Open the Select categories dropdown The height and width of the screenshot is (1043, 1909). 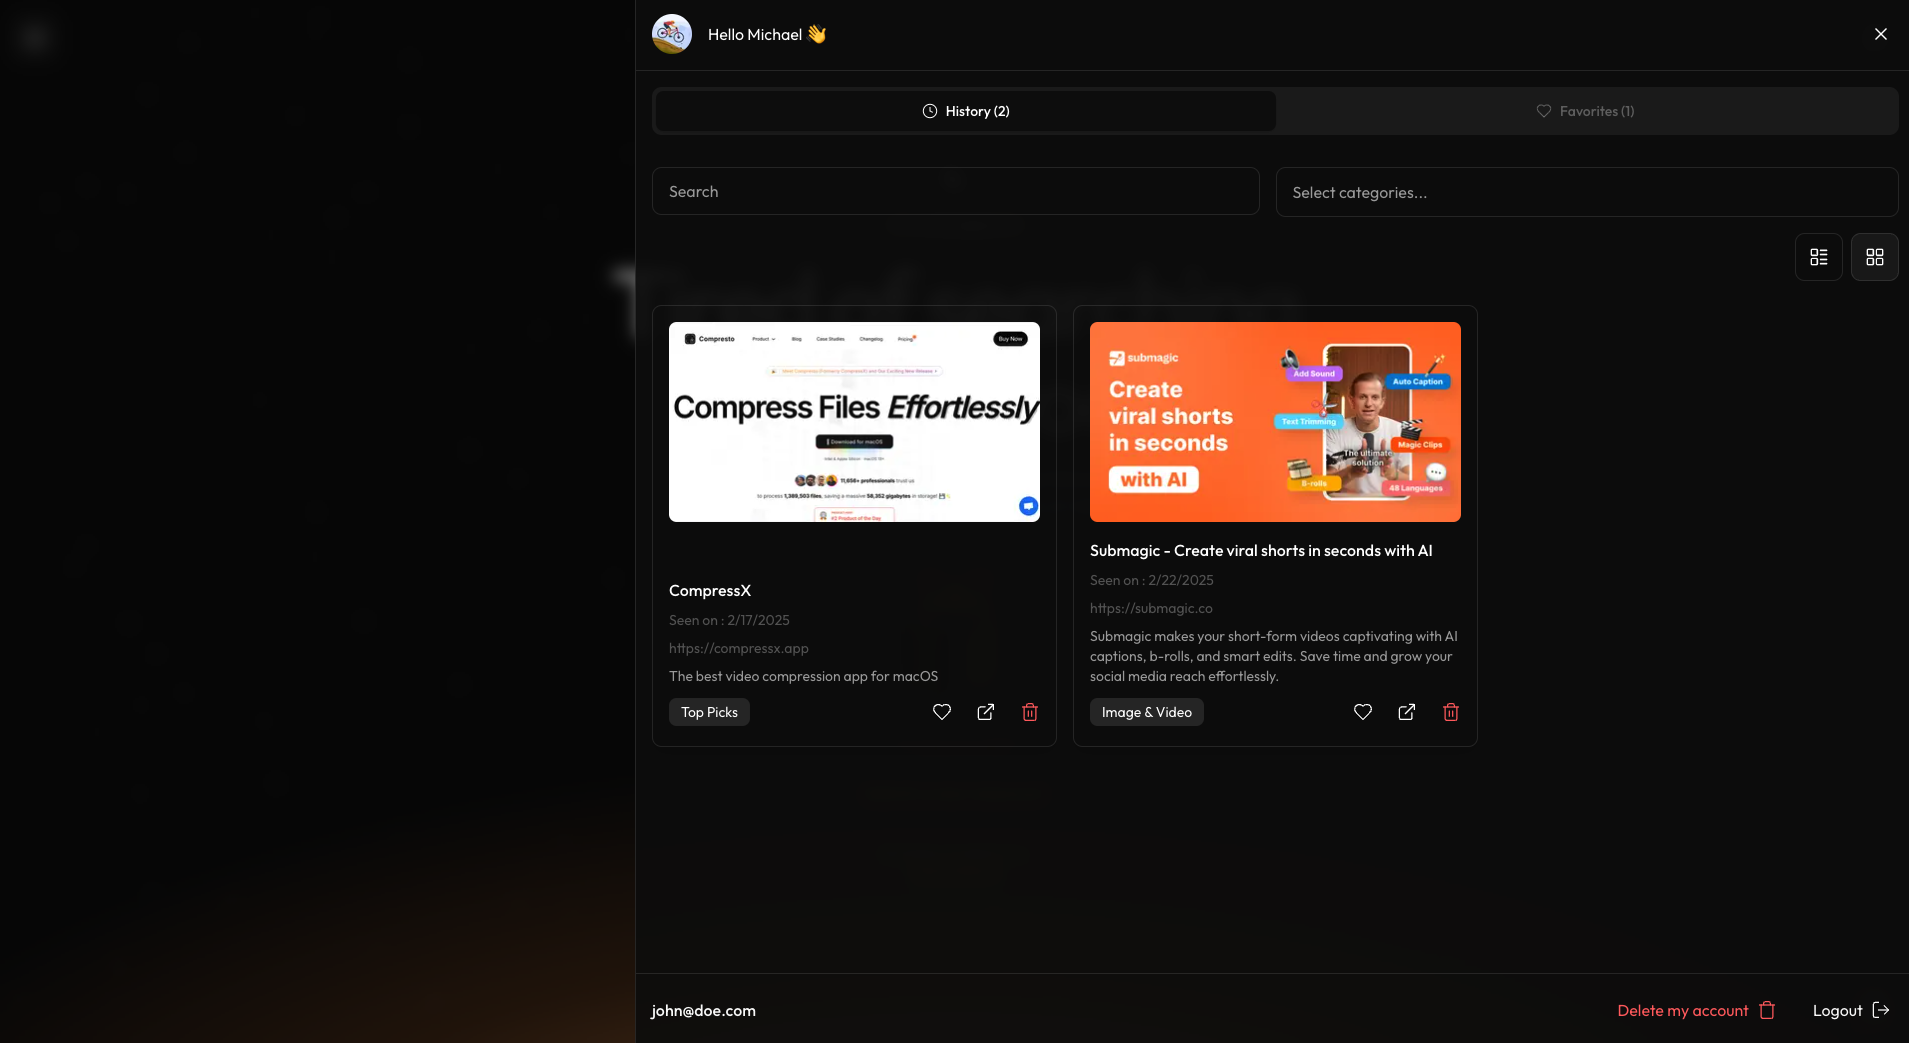pyautogui.click(x=1587, y=192)
